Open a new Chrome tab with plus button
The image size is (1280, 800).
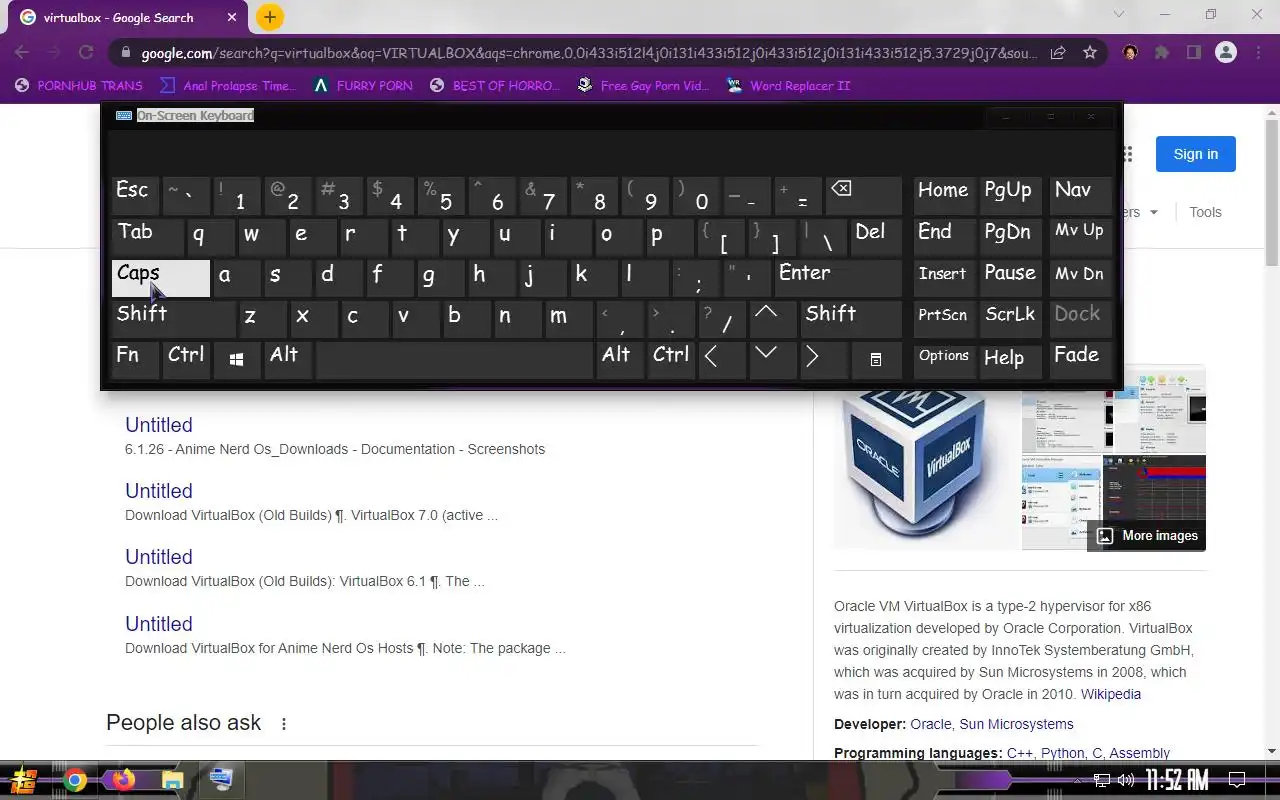point(269,17)
